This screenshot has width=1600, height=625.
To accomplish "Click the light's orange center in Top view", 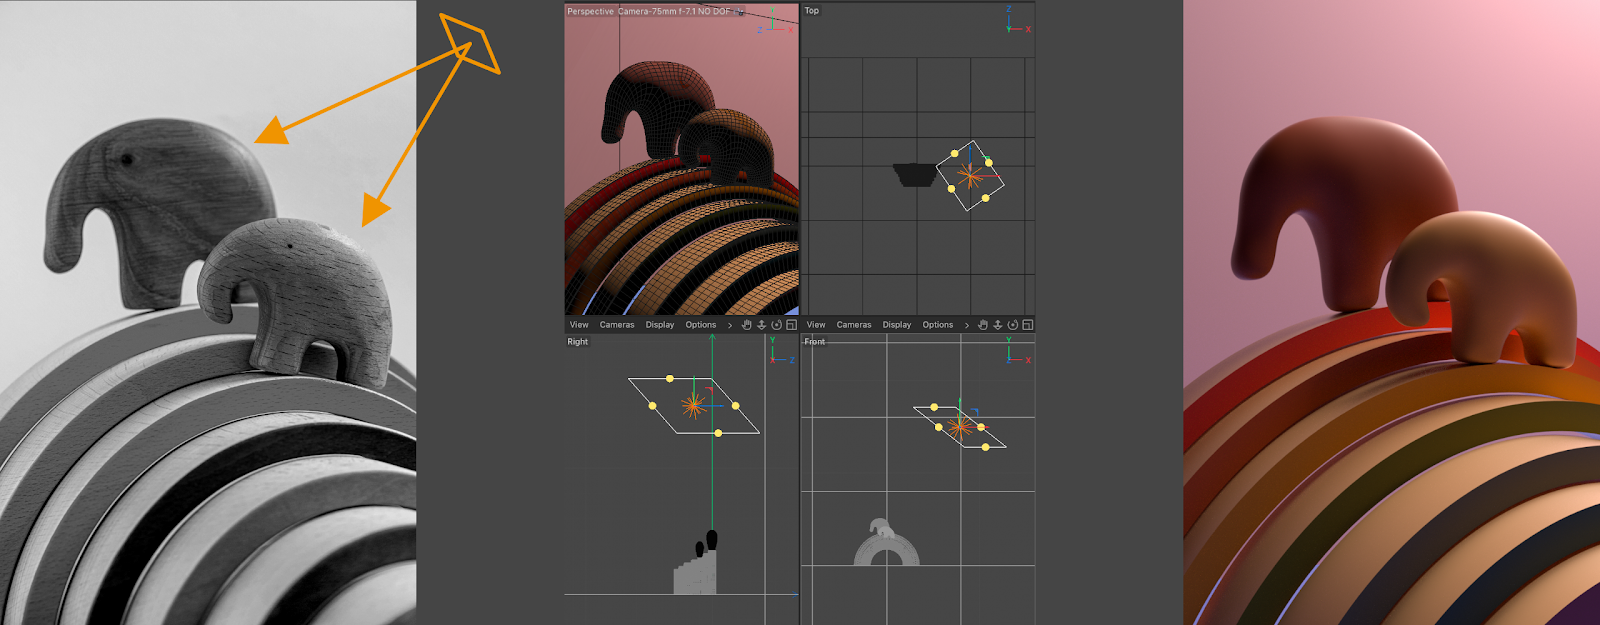I will pyautogui.click(x=969, y=177).
